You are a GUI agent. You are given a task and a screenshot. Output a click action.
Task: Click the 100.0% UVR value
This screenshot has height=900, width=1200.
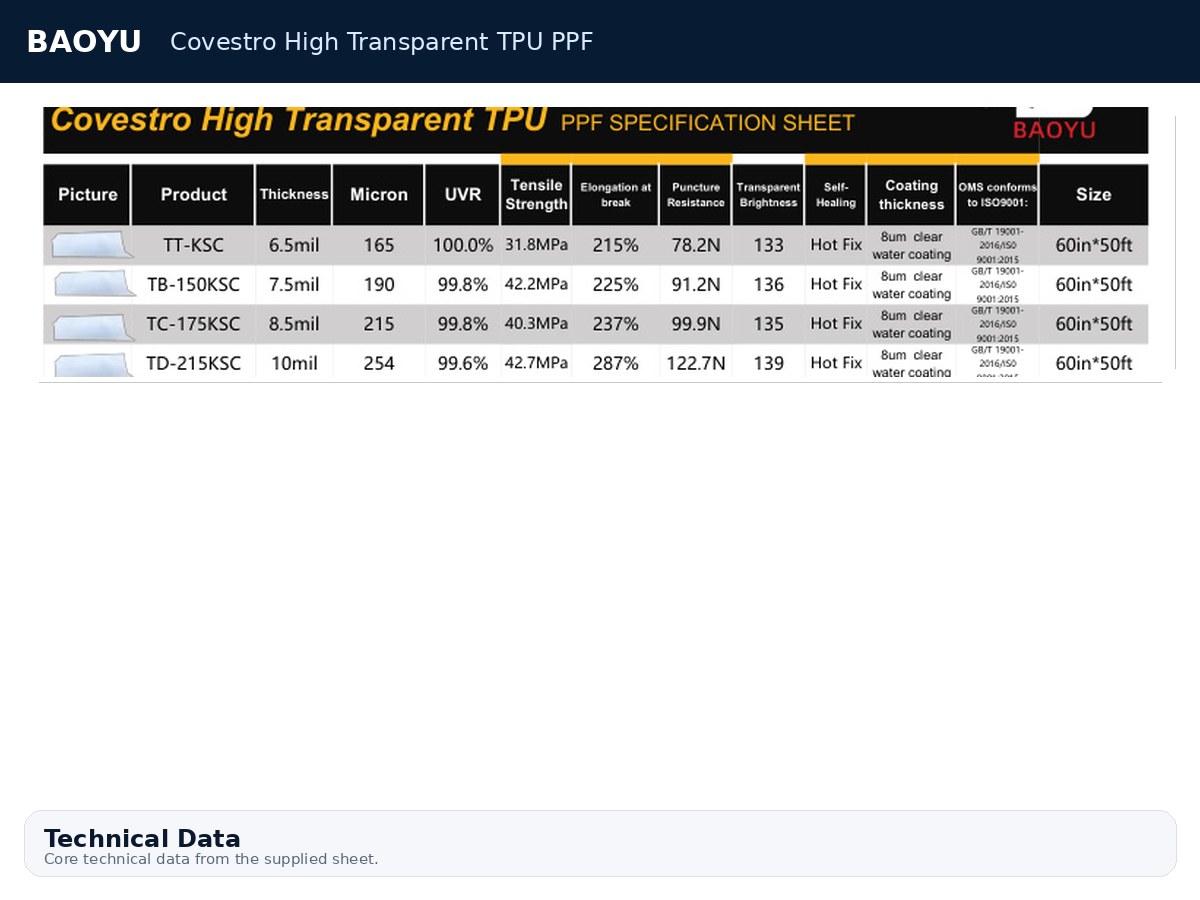point(463,245)
